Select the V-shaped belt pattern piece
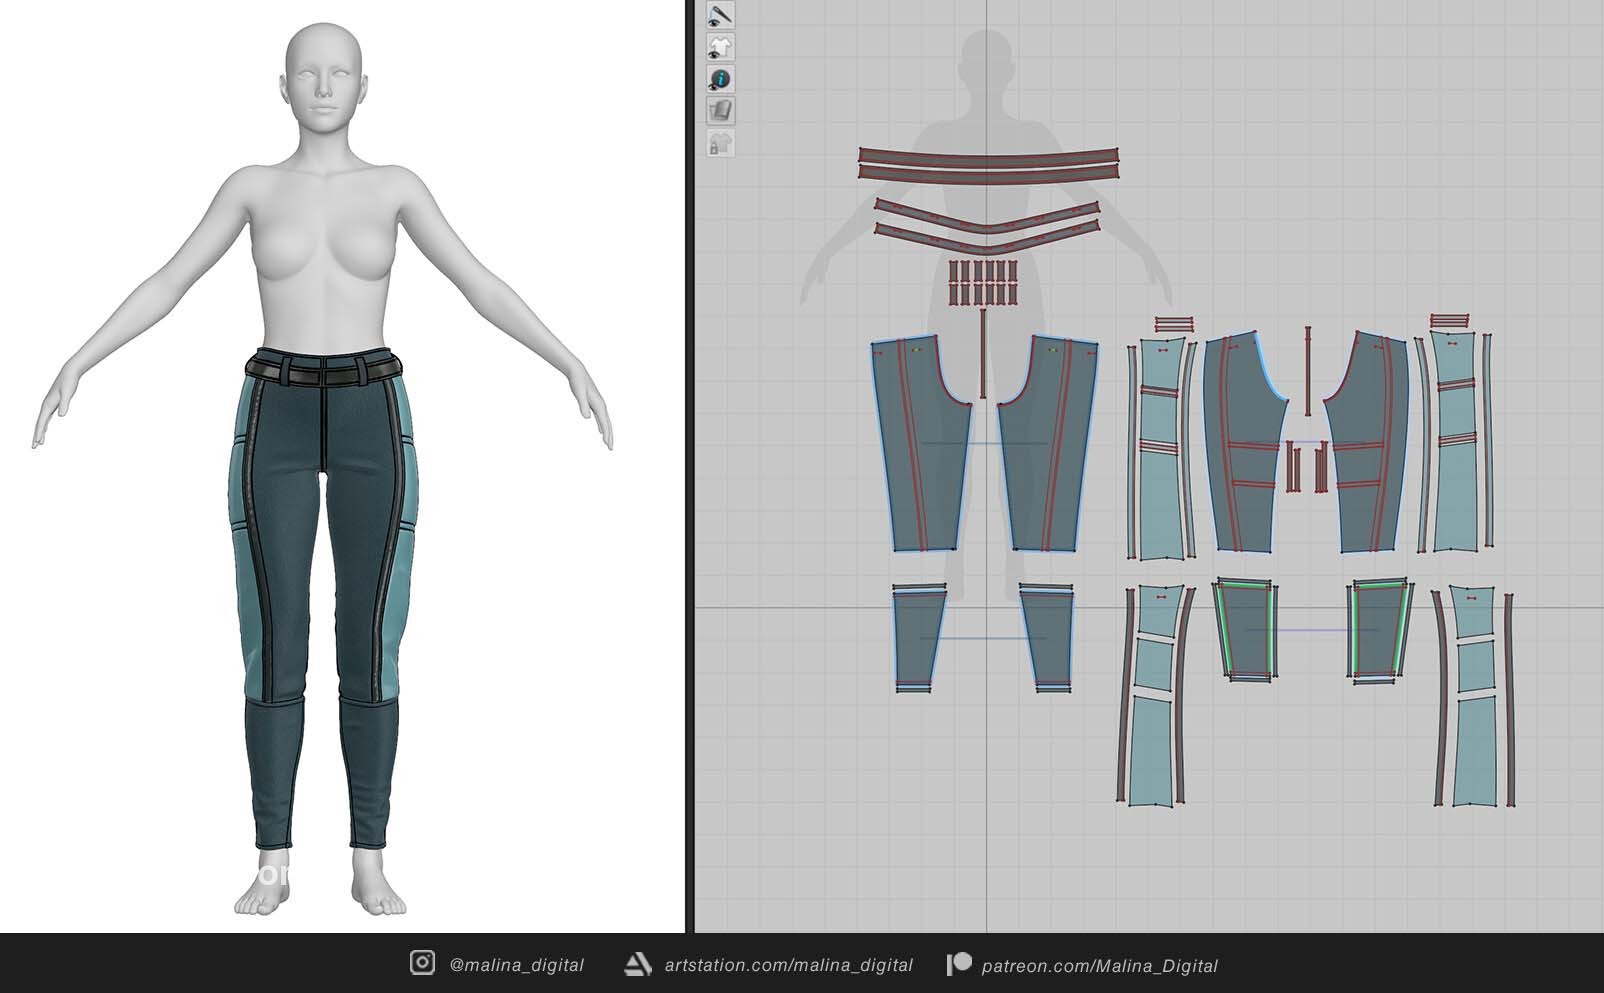 988,222
